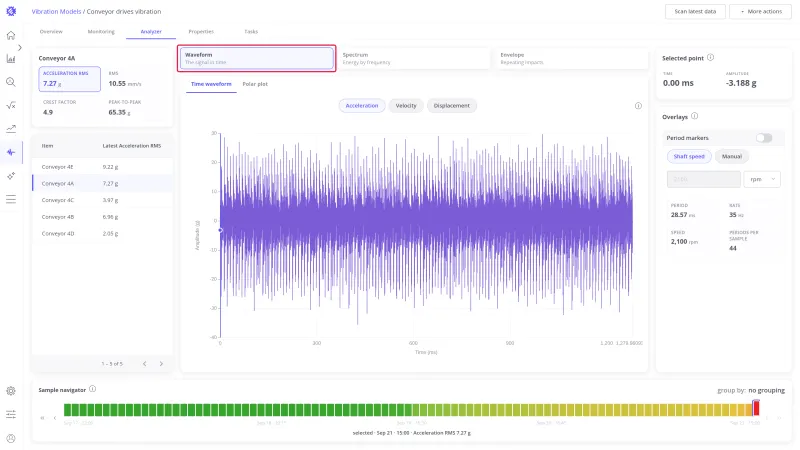Select Conveyor 4E row

103,167
